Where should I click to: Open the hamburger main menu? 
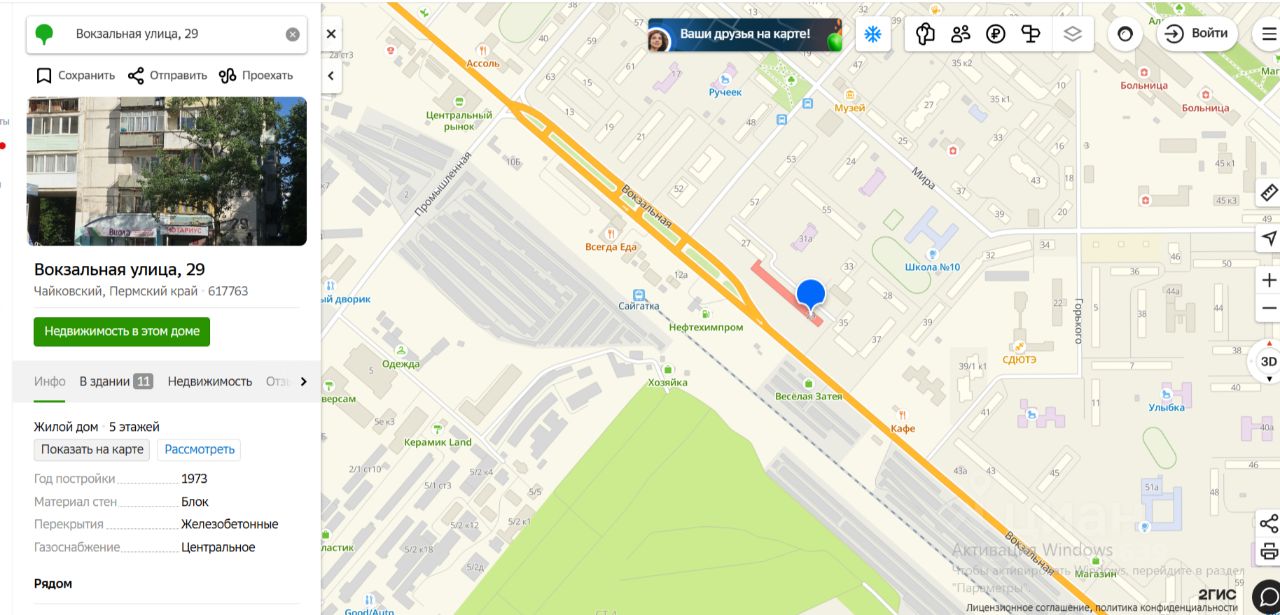(1268, 34)
